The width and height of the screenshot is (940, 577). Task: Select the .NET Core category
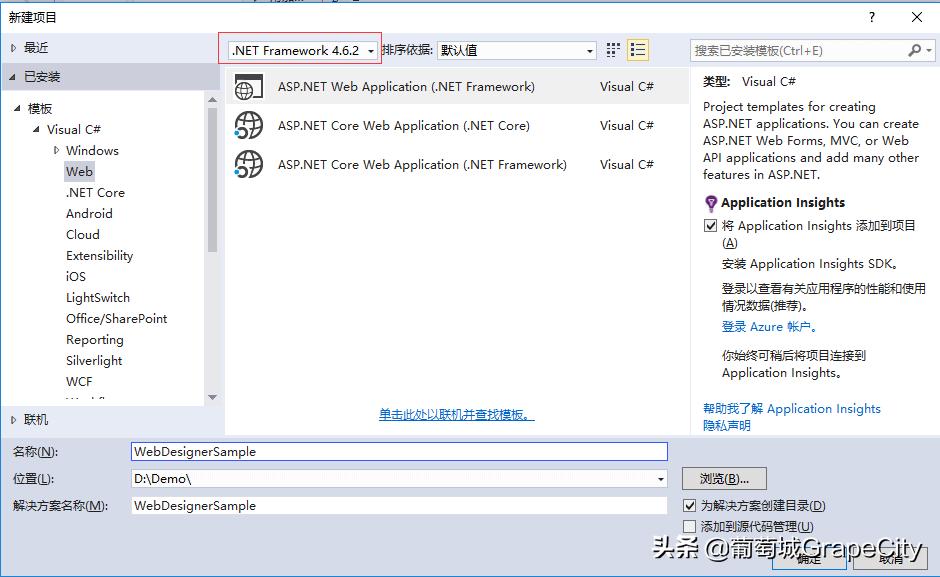coord(95,193)
